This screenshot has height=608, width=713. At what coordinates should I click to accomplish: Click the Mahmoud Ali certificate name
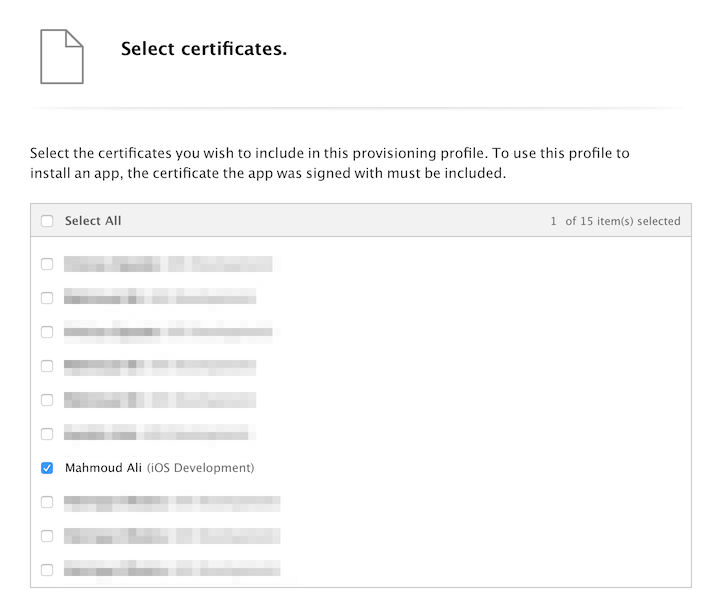pyautogui.click(x=103, y=468)
